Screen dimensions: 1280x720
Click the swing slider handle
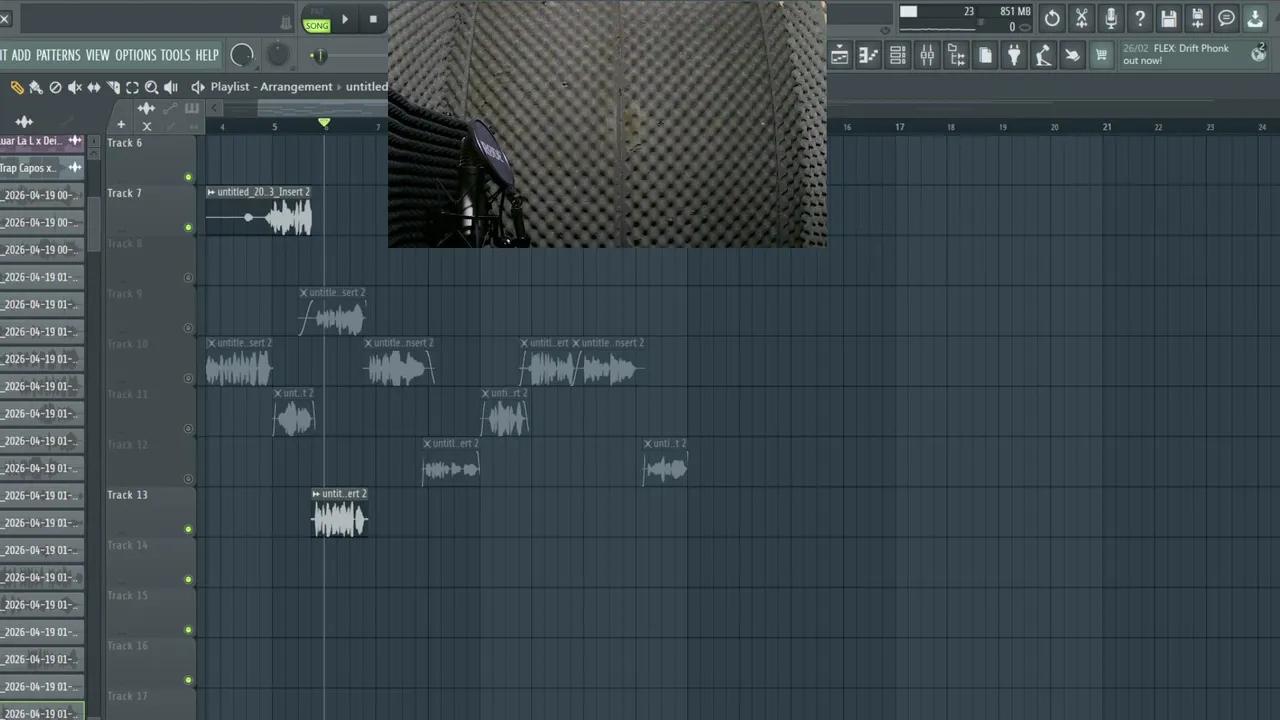(318, 55)
